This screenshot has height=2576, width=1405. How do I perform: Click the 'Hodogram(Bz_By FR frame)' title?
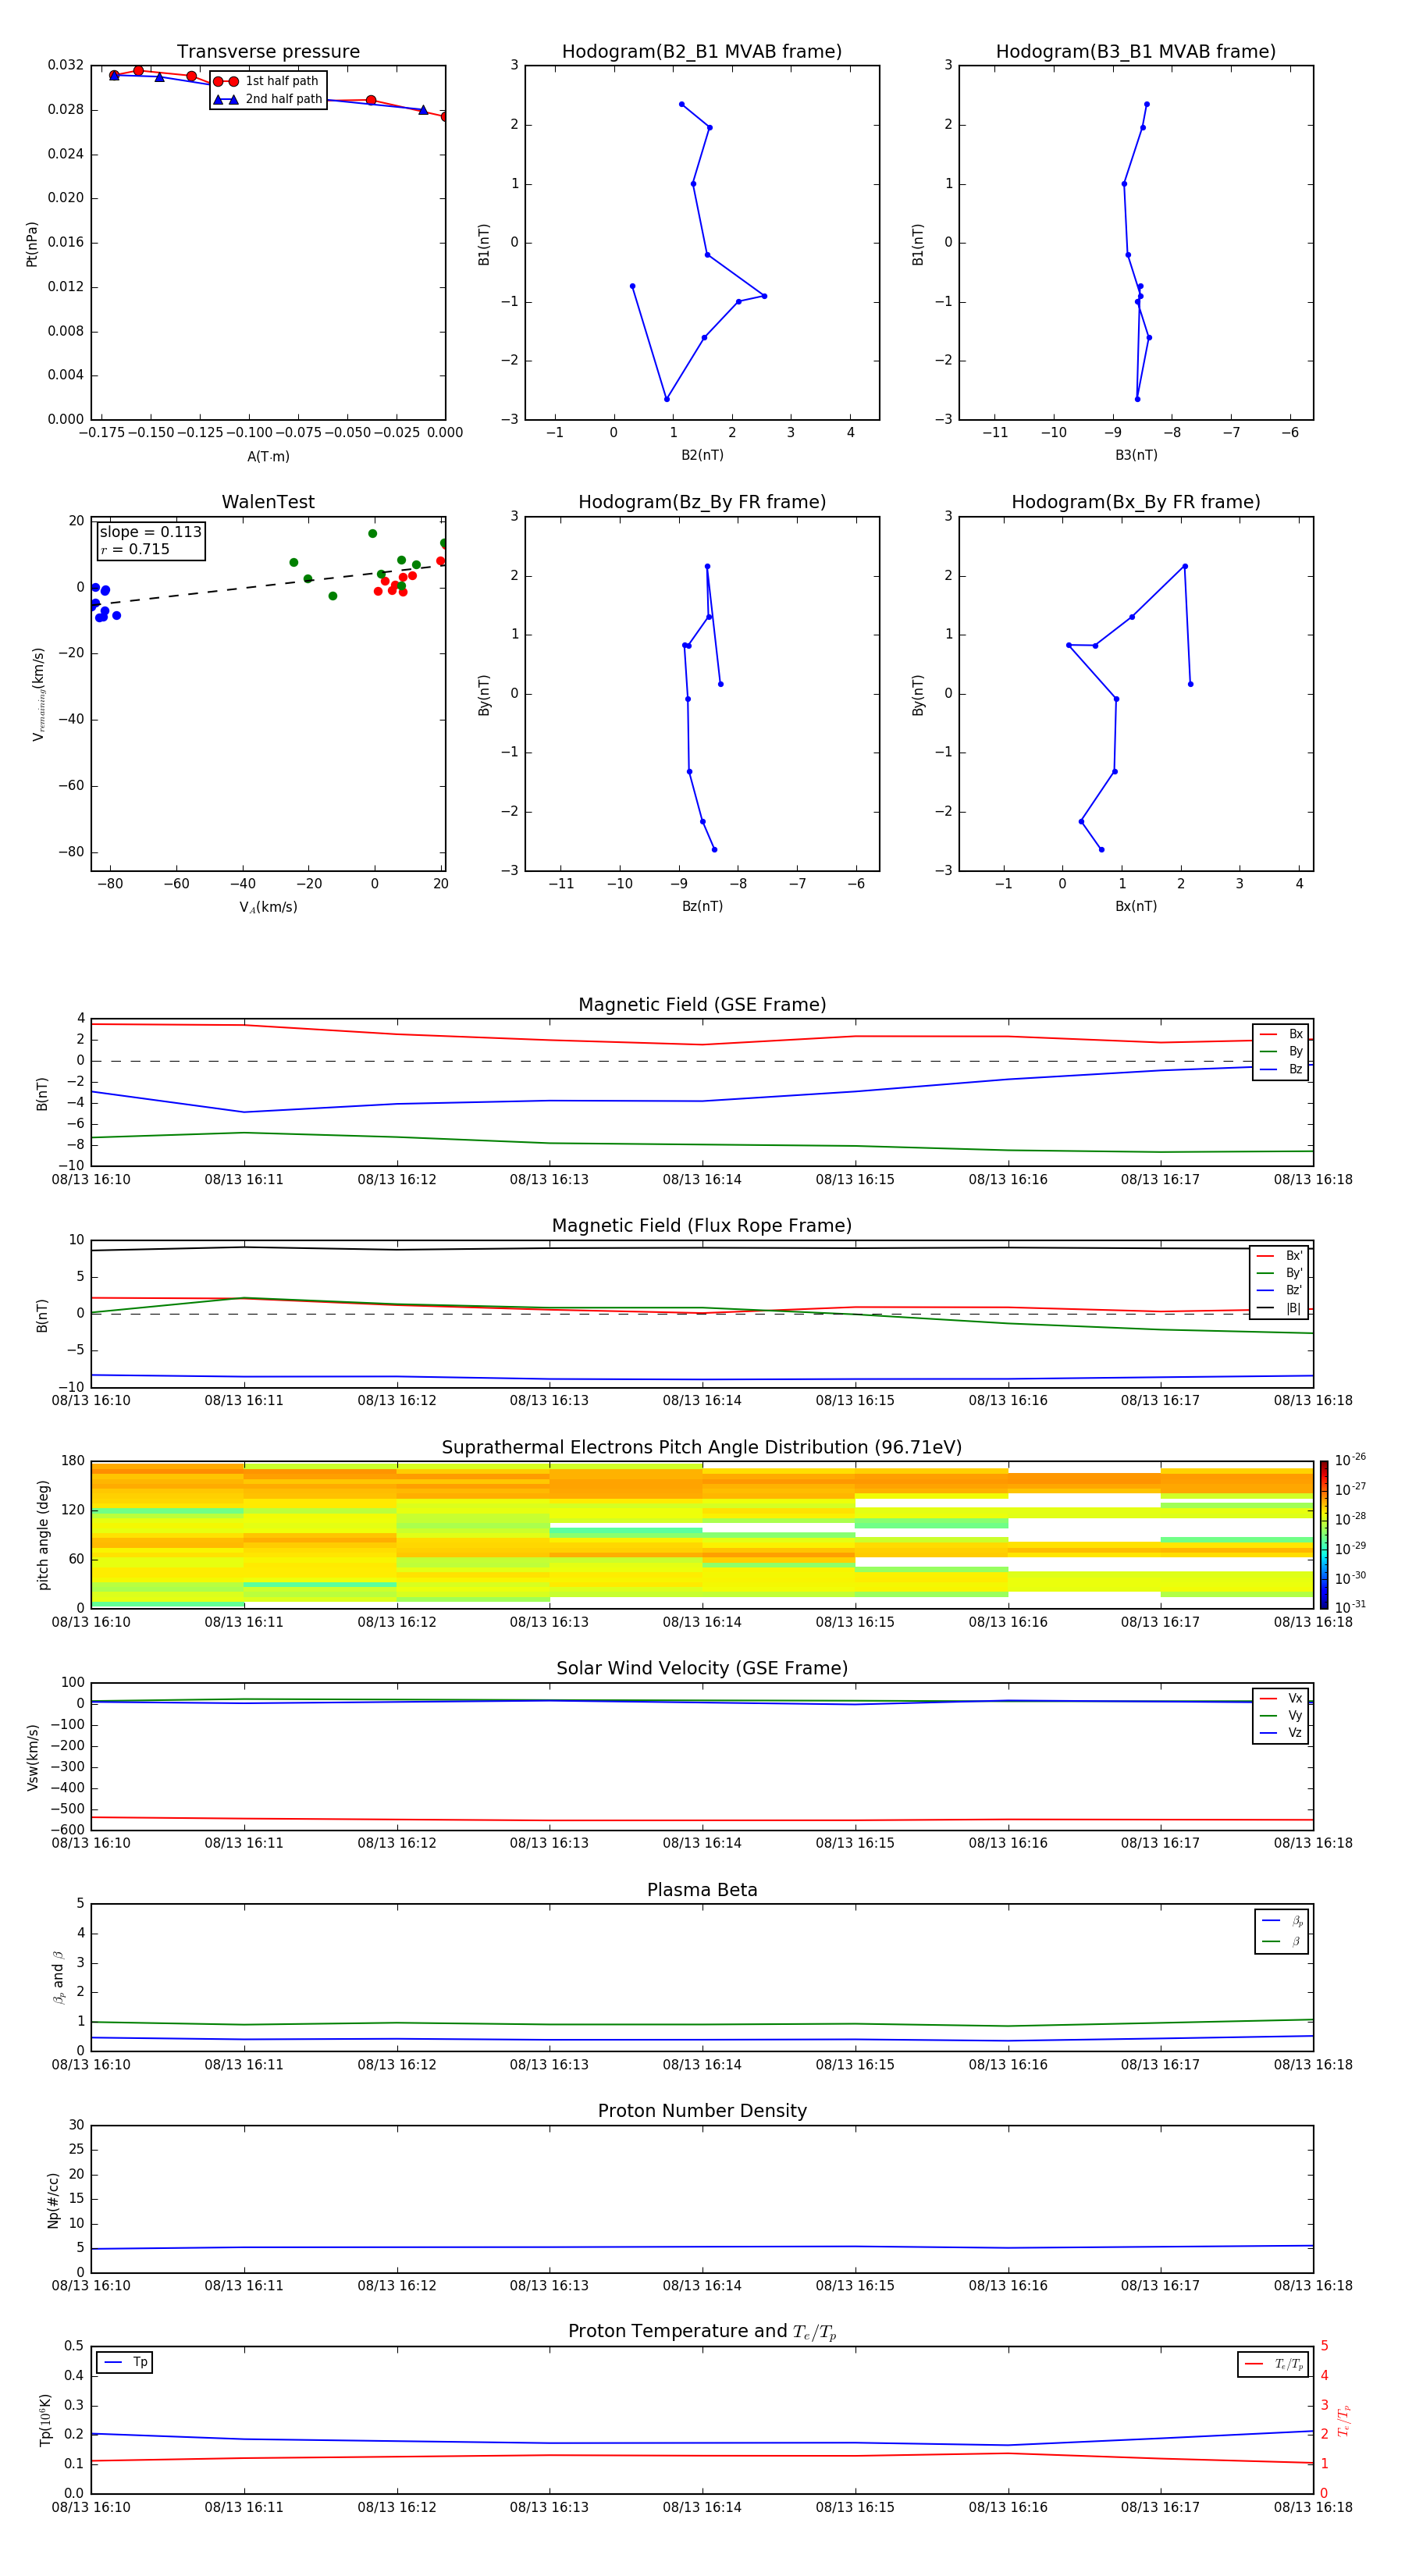pos(702,502)
